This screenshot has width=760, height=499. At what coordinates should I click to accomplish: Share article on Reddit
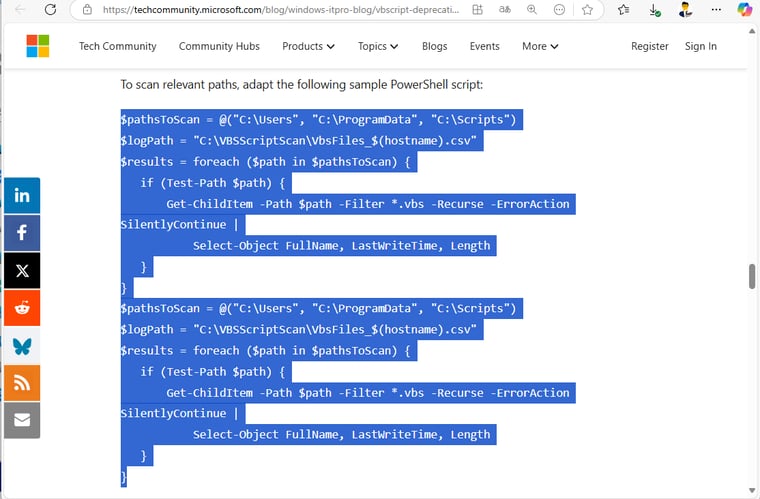click(22, 308)
